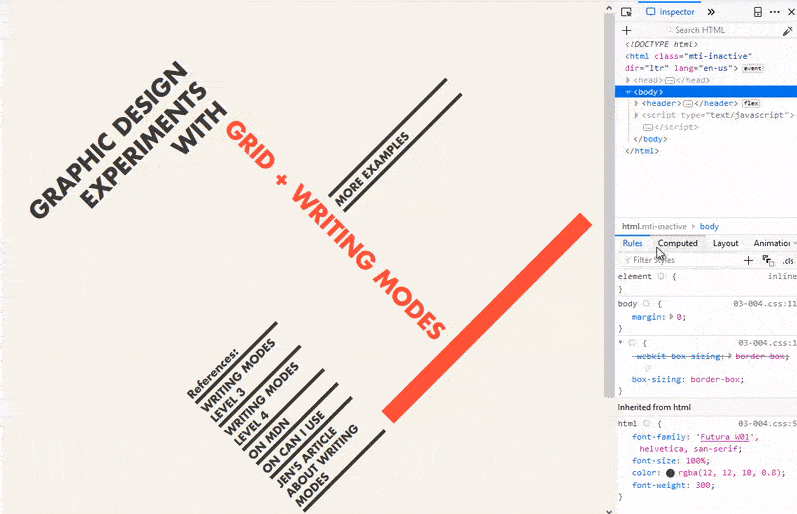Open Jen's article about writing modes
Image resolution: width=797 pixels, height=514 pixels.
coord(317,465)
